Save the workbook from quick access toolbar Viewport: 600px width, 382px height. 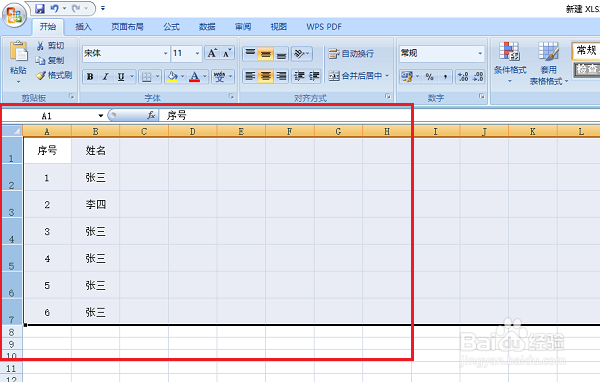(x=40, y=8)
